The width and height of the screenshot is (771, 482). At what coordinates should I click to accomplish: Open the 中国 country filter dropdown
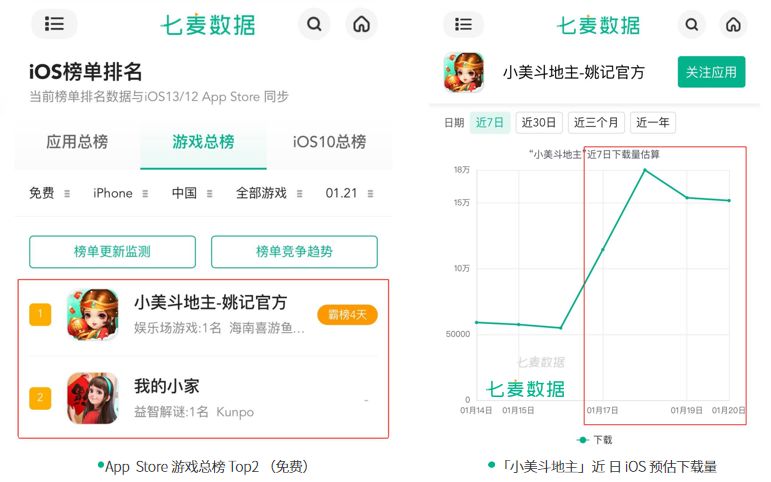[192, 193]
